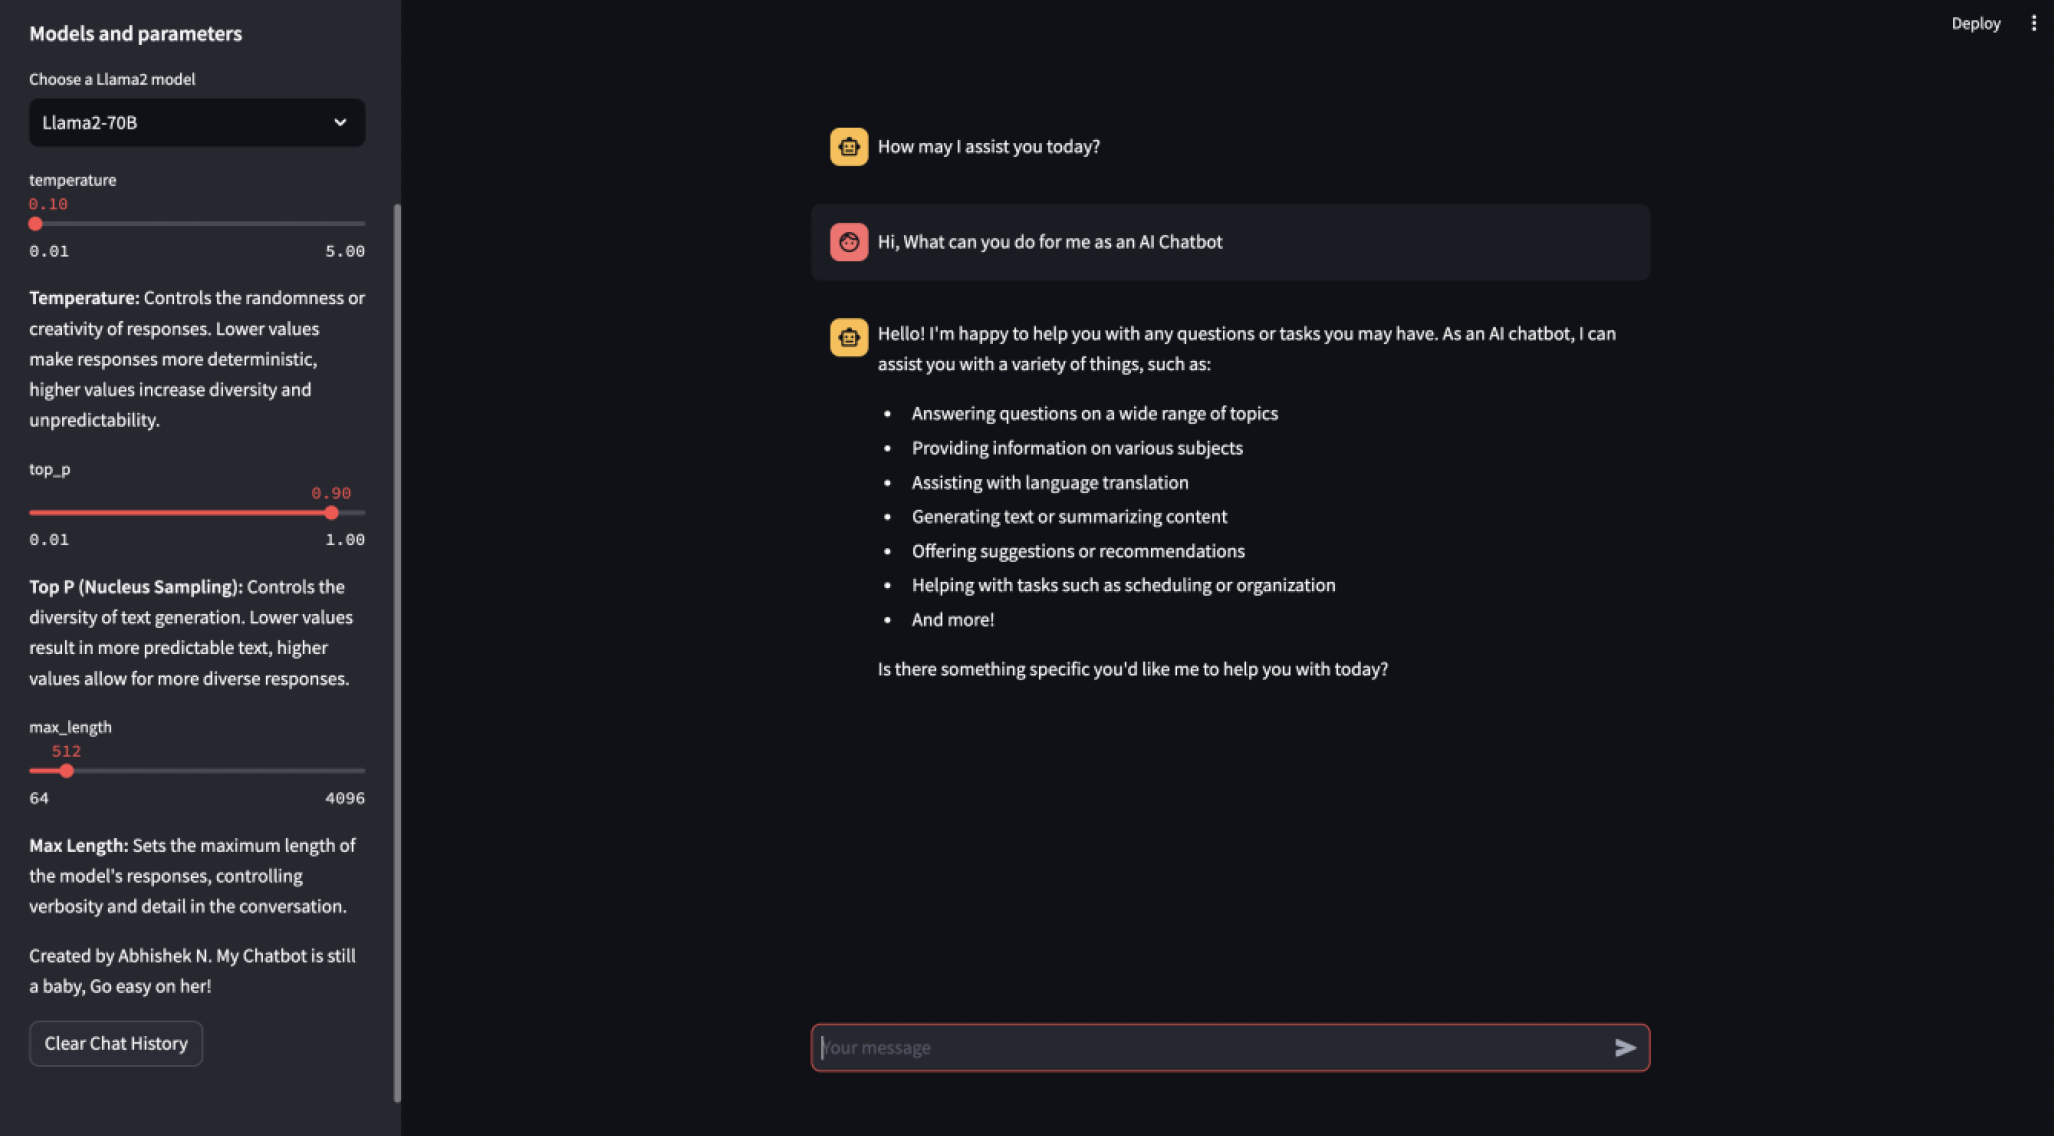The image size is (2054, 1136).
Task: Click the "How may I assist you today?" message
Action: (988, 147)
